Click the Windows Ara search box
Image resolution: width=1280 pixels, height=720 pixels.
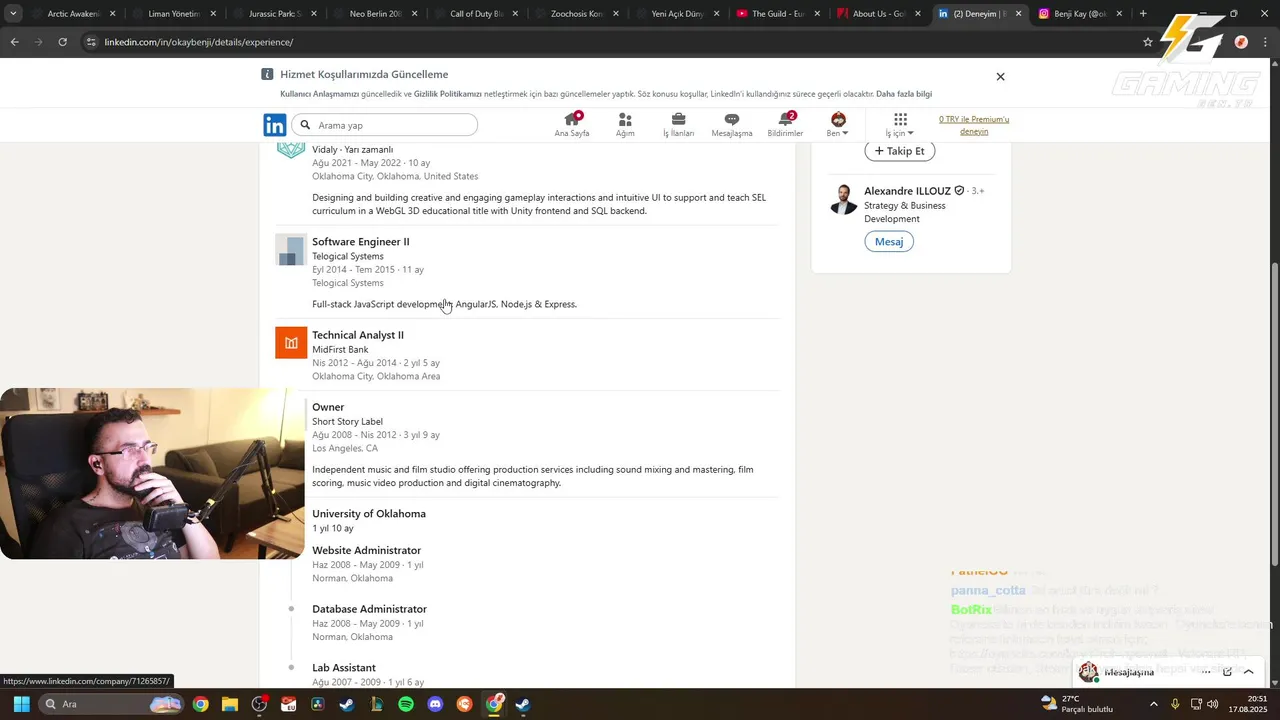coord(111,704)
